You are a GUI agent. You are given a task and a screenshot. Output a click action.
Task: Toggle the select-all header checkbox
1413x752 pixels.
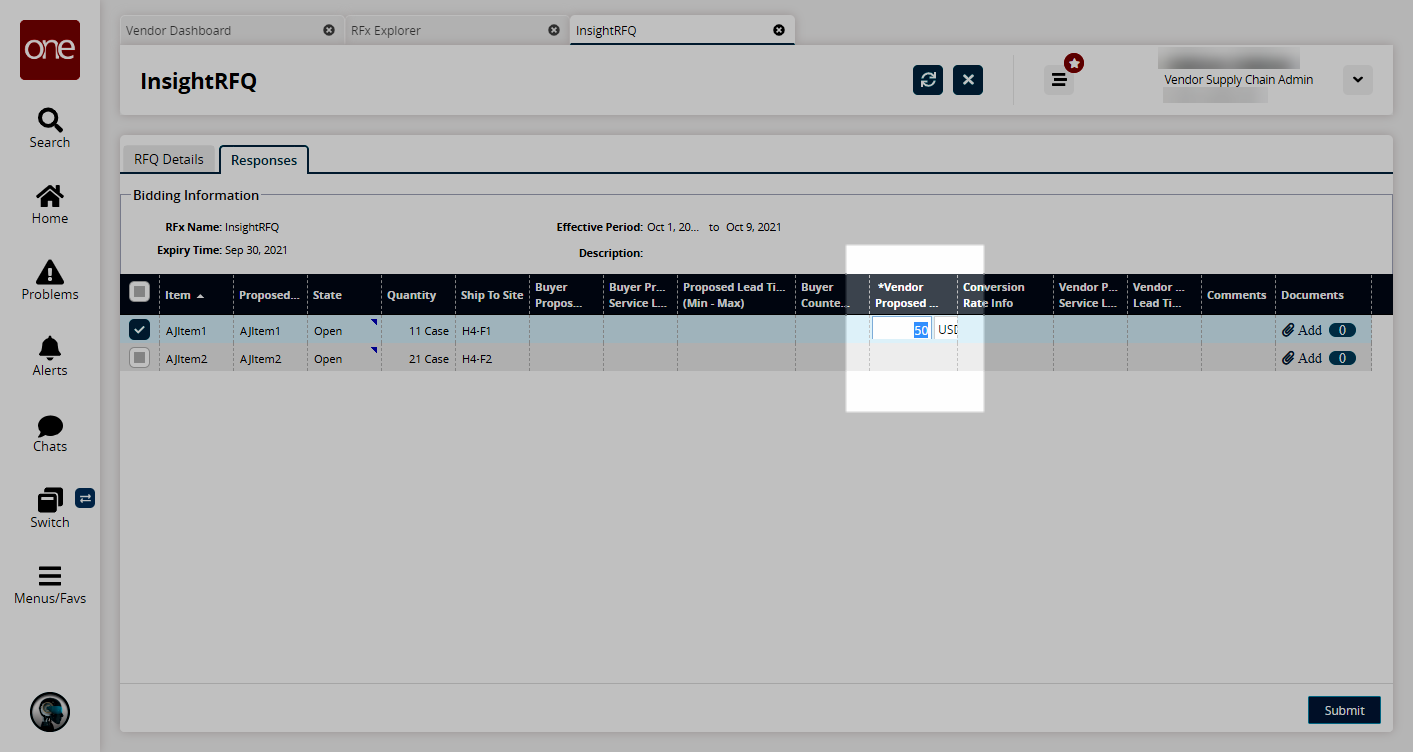tap(140, 292)
